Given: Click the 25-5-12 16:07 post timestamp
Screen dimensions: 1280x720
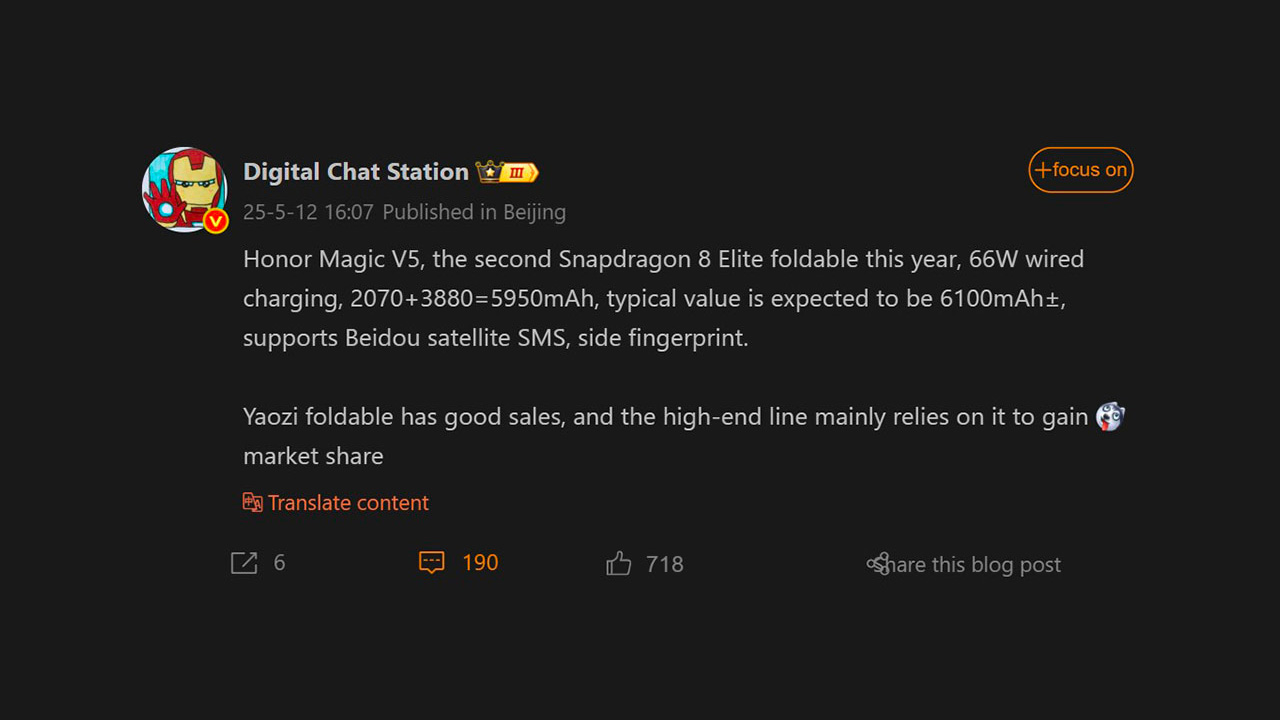Looking at the screenshot, I should [x=308, y=212].
